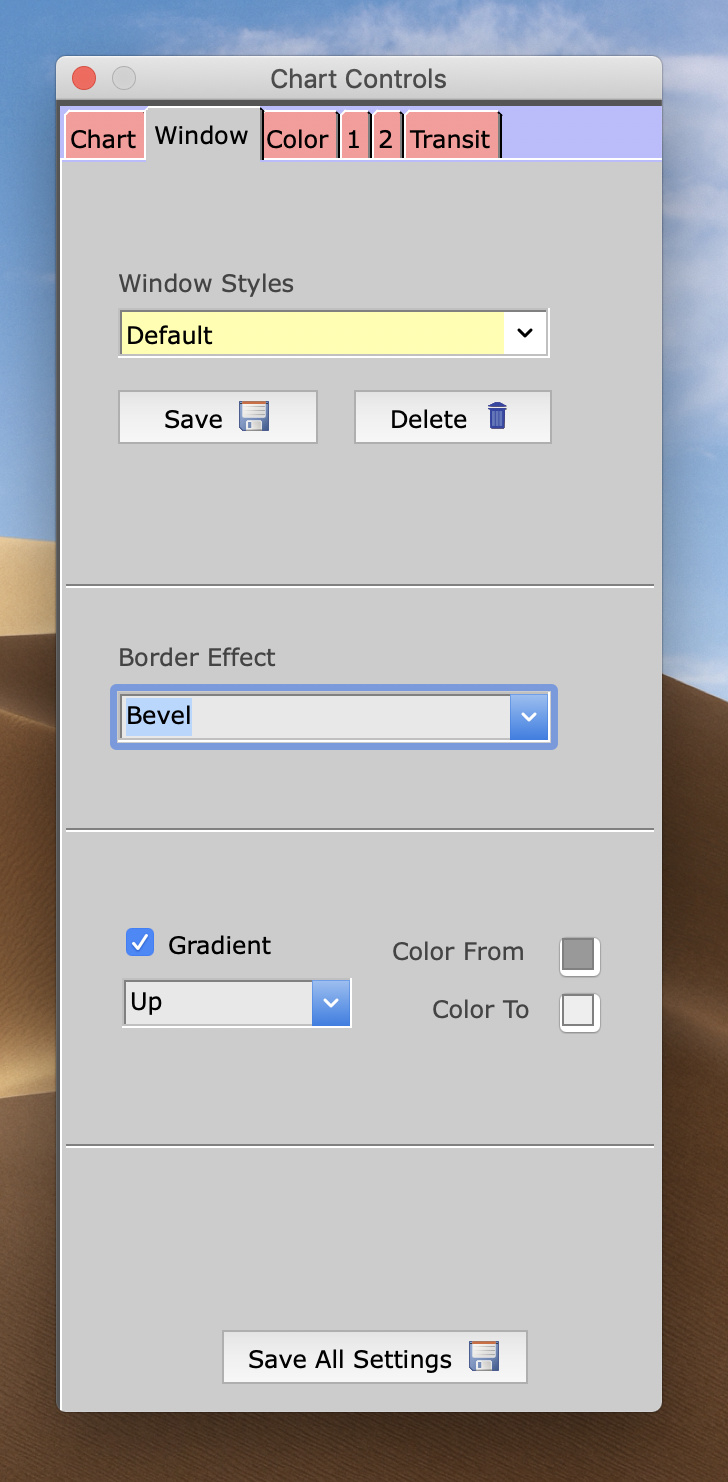Image resolution: width=728 pixels, height=1482 pixels.
Task: Click the trash can icon on Delete
Action: pyautogui.click(x=497, y=416)
